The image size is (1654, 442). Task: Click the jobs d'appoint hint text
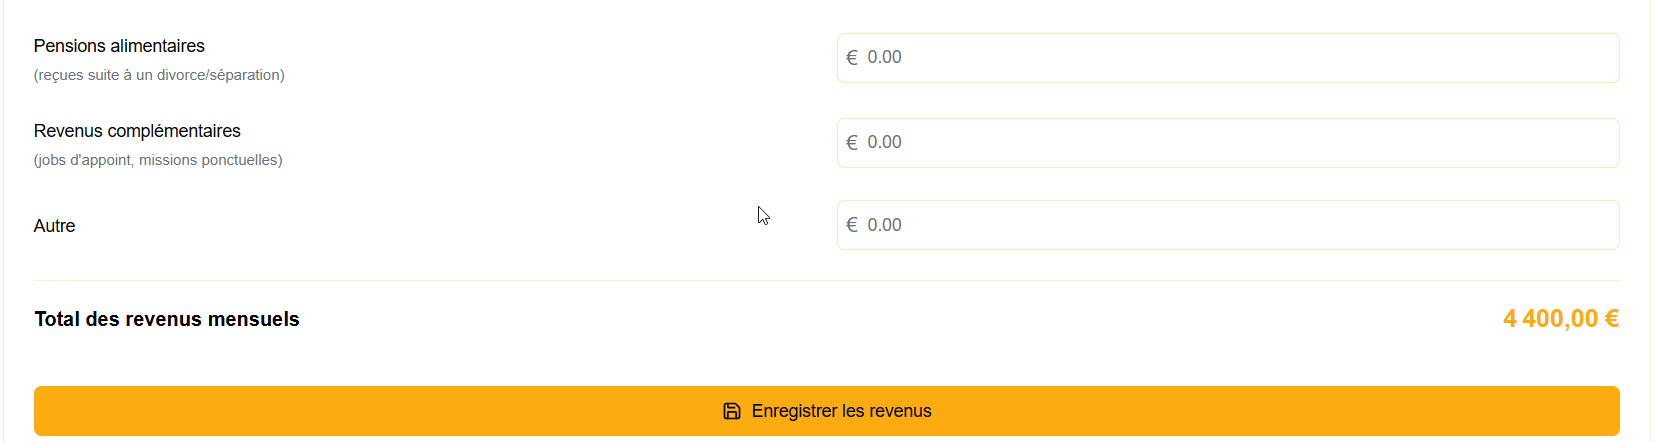tap(158, 160)
